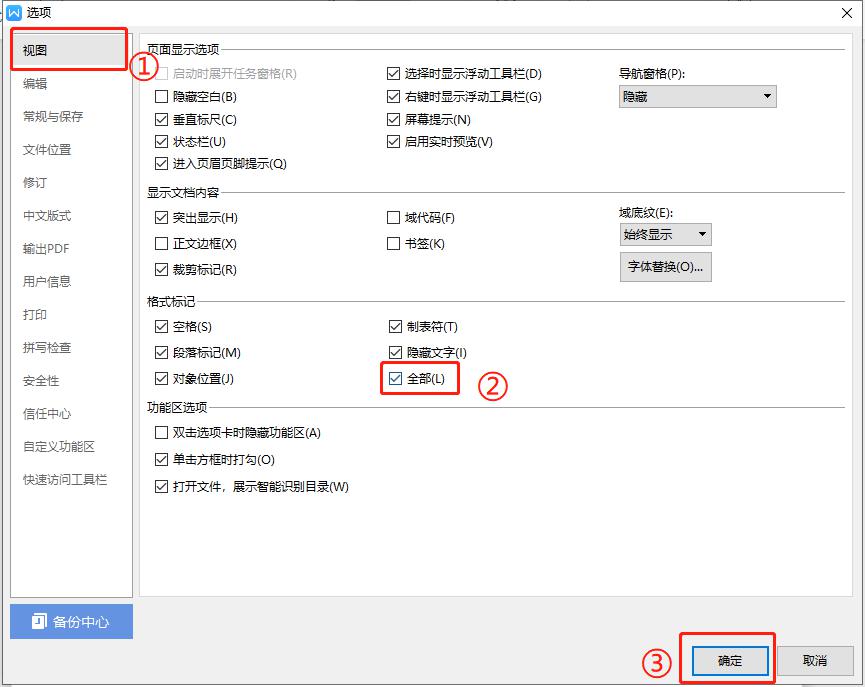Toggle the 状态栏(U) checkbox
Image resolution: width=865 pixels, height=687 pixels.
coord(161,142)
